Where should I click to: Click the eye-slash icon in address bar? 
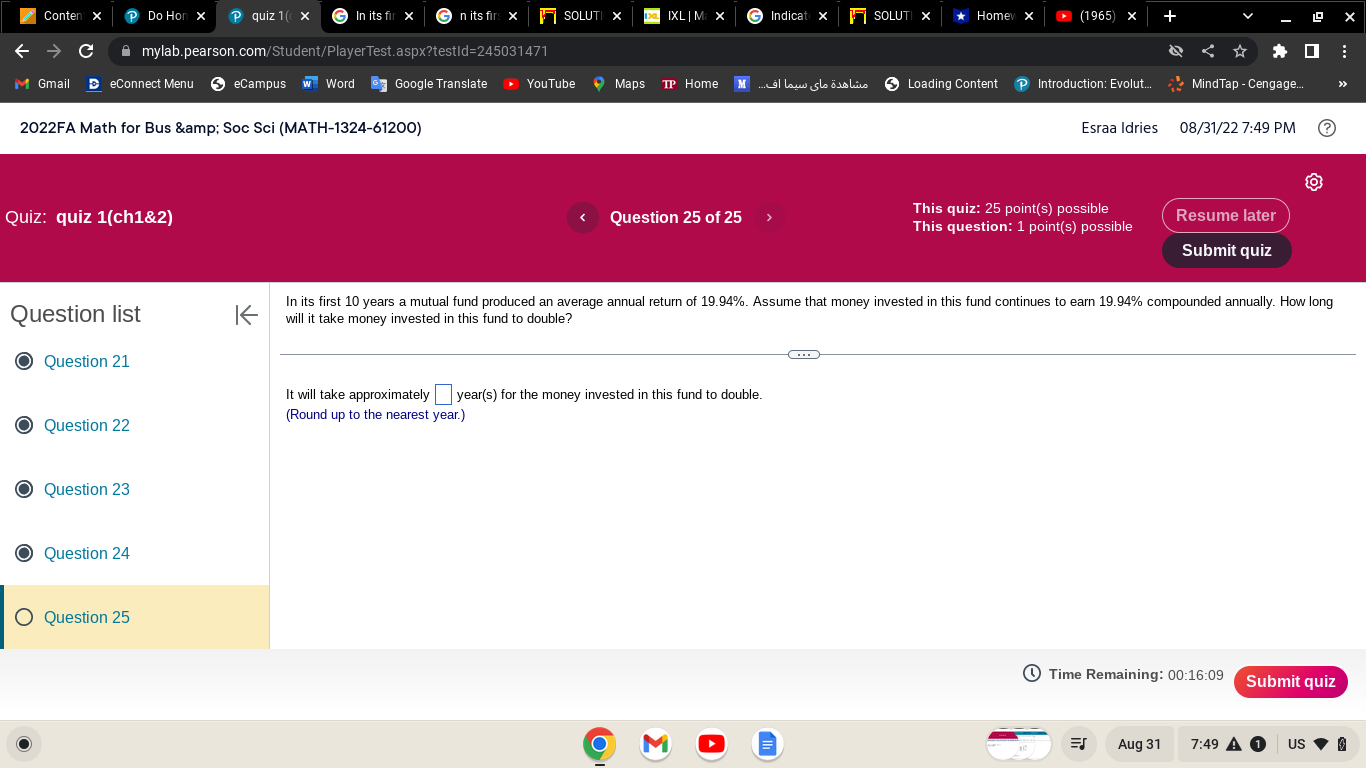[1176, 51]
